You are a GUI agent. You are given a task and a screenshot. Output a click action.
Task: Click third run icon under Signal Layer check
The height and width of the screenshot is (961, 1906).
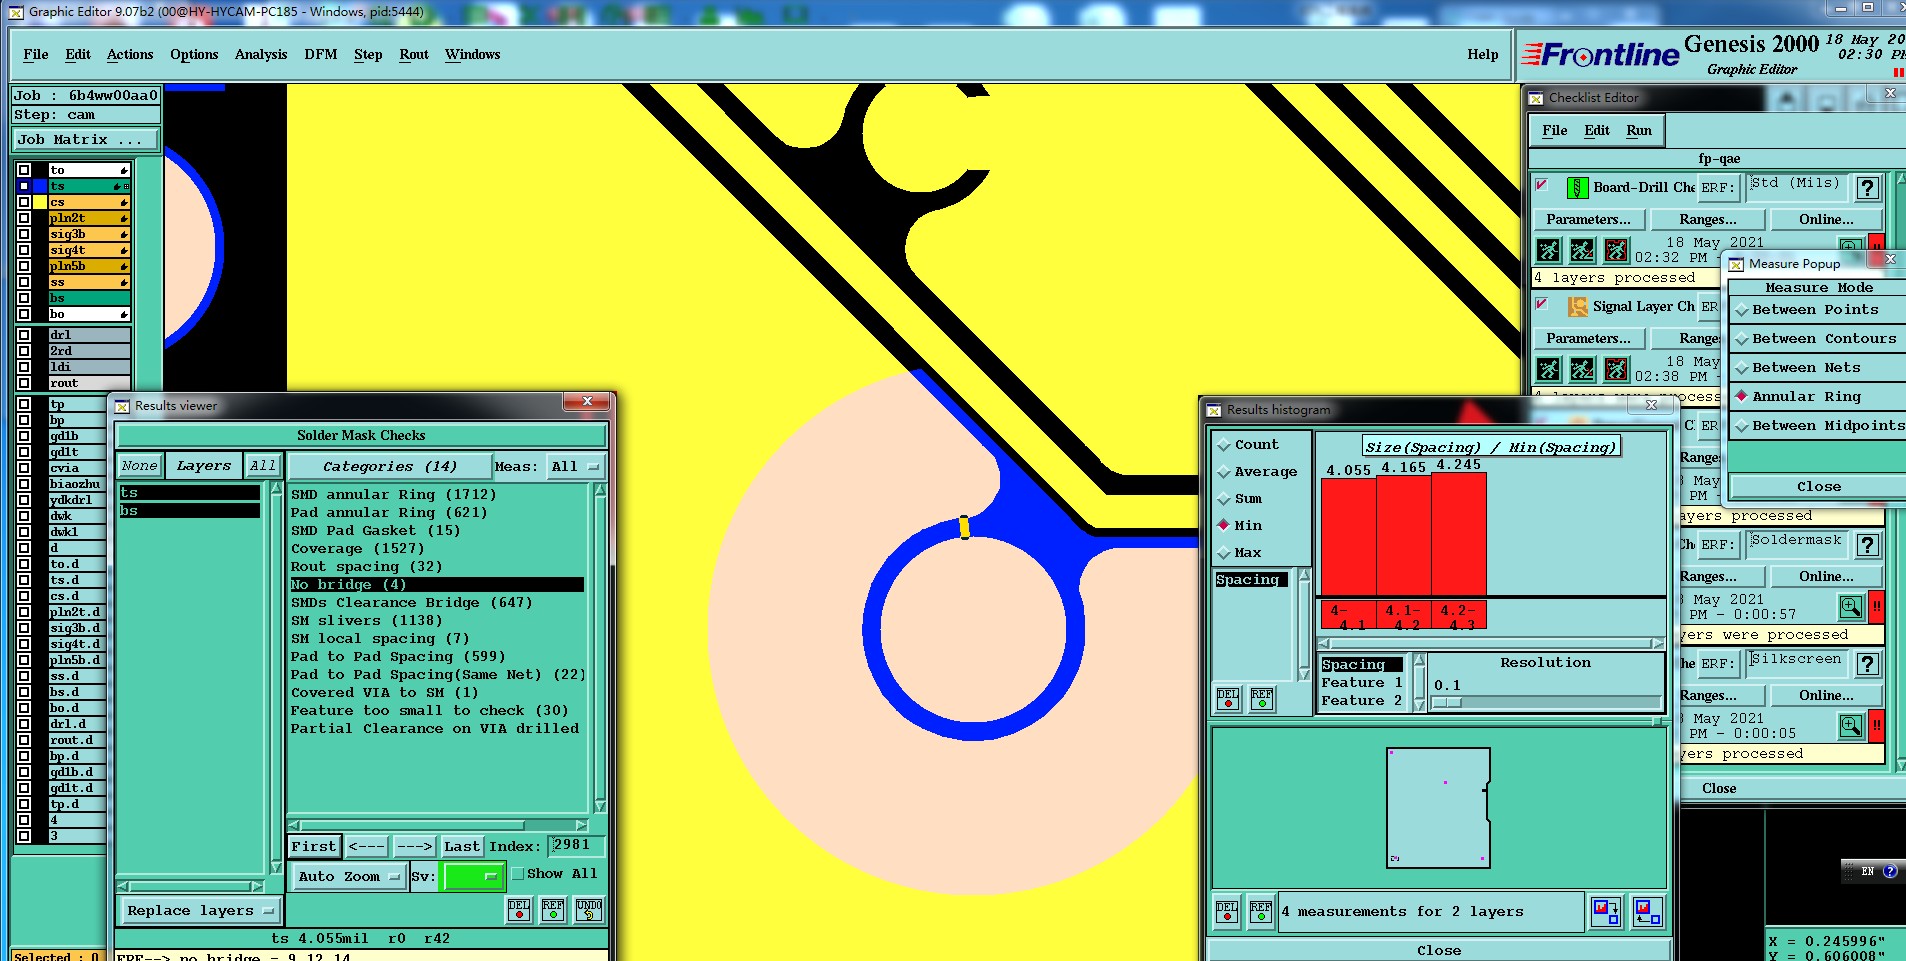point(1616,369)
